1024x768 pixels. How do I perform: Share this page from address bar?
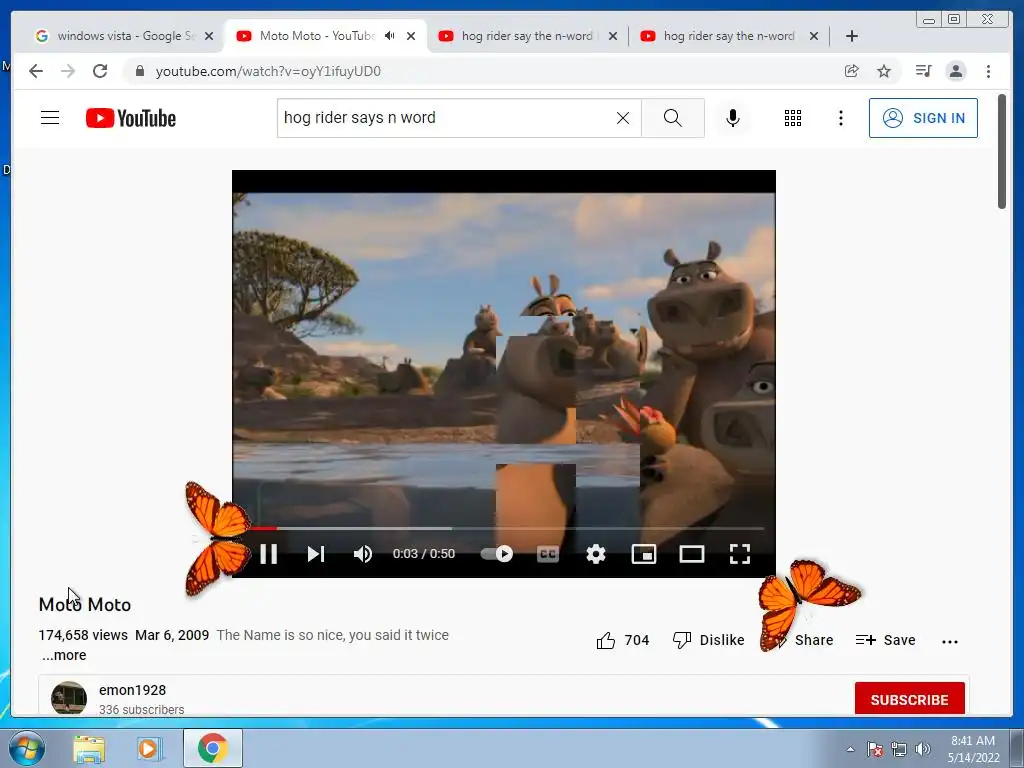(852, 71)
